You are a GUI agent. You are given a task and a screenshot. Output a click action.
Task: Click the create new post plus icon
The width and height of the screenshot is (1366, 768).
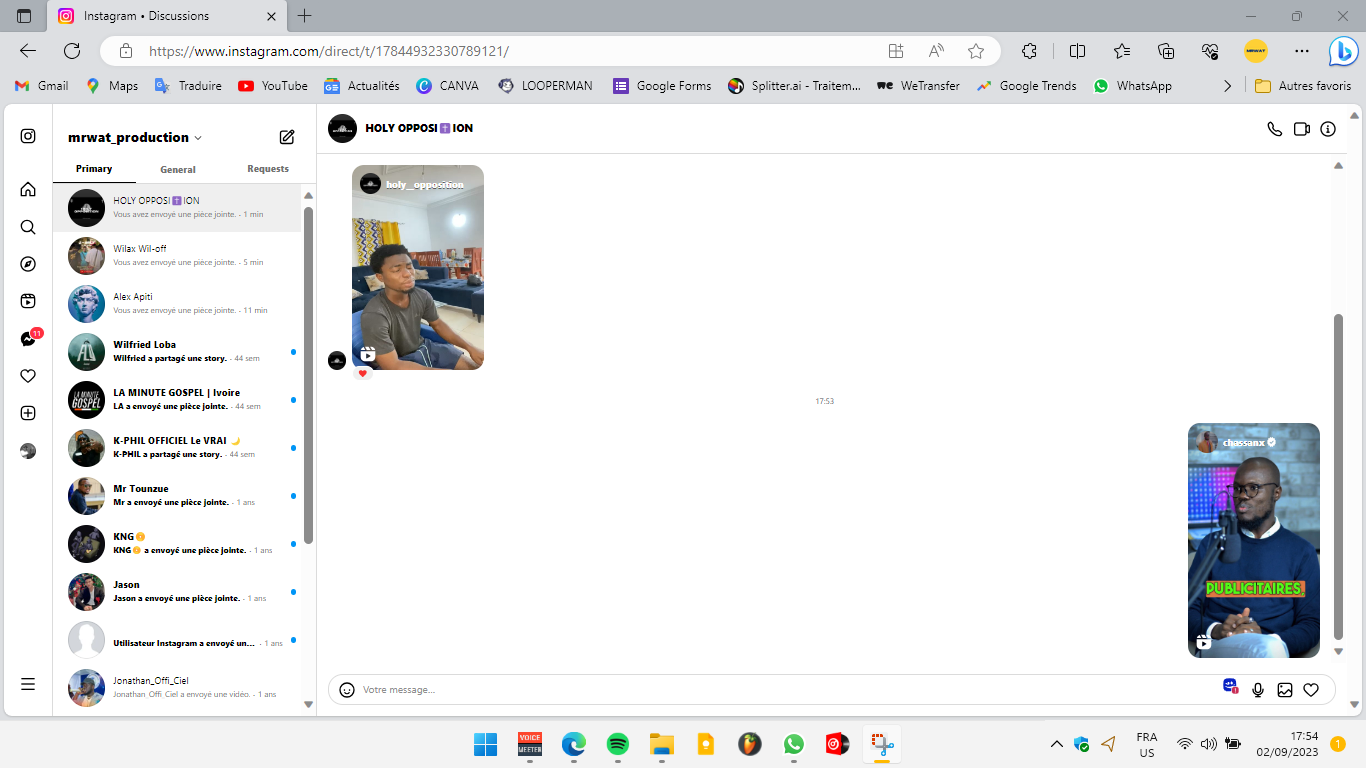click(28, 413)
